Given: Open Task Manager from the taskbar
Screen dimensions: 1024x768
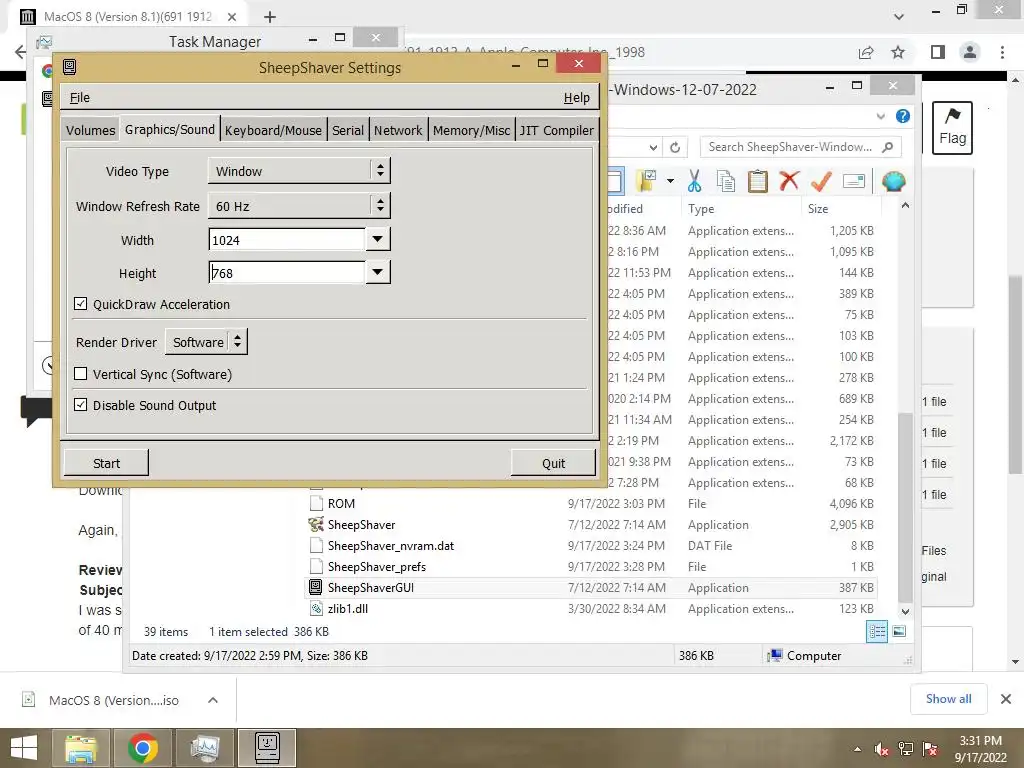Looking at the screenshot, I should coord(204,748).
